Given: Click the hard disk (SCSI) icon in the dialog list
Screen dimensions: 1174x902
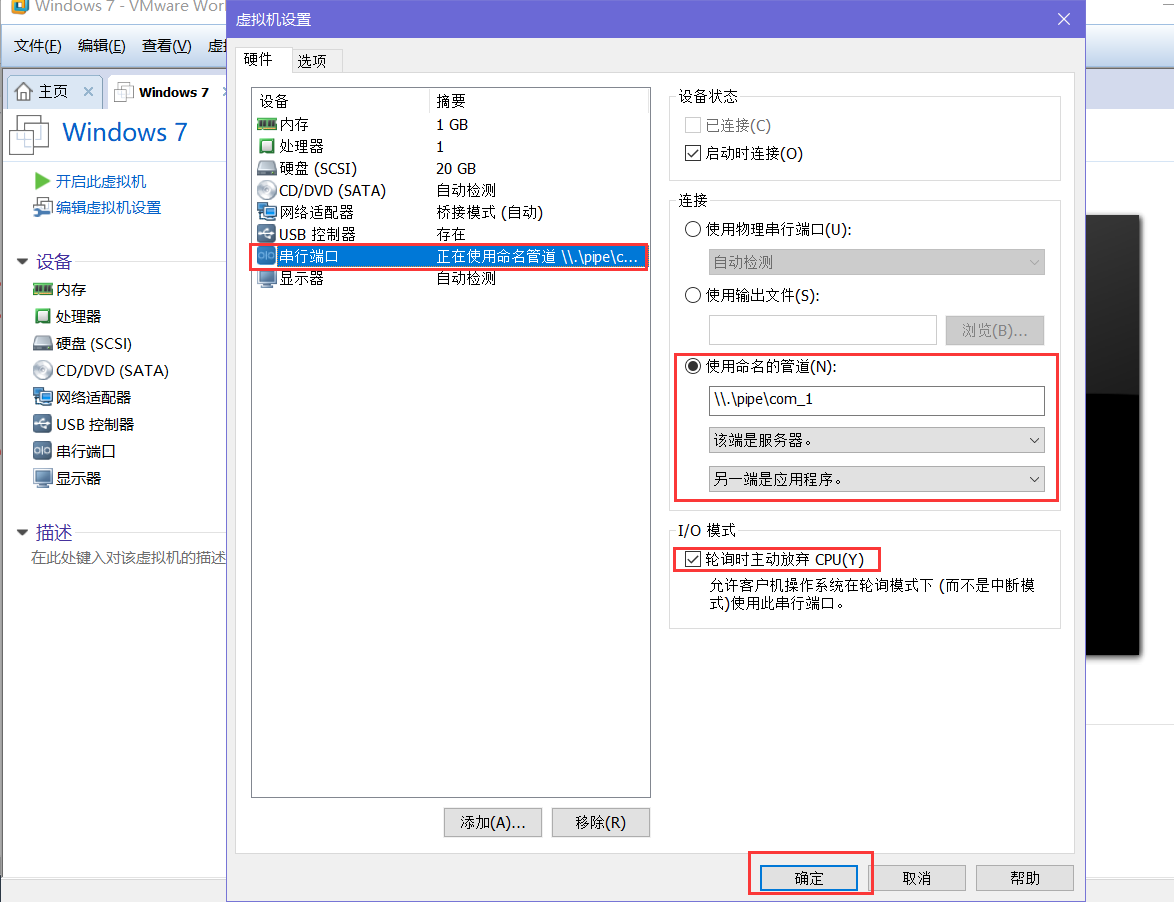Looking at the screenshot, I should 267,168.
